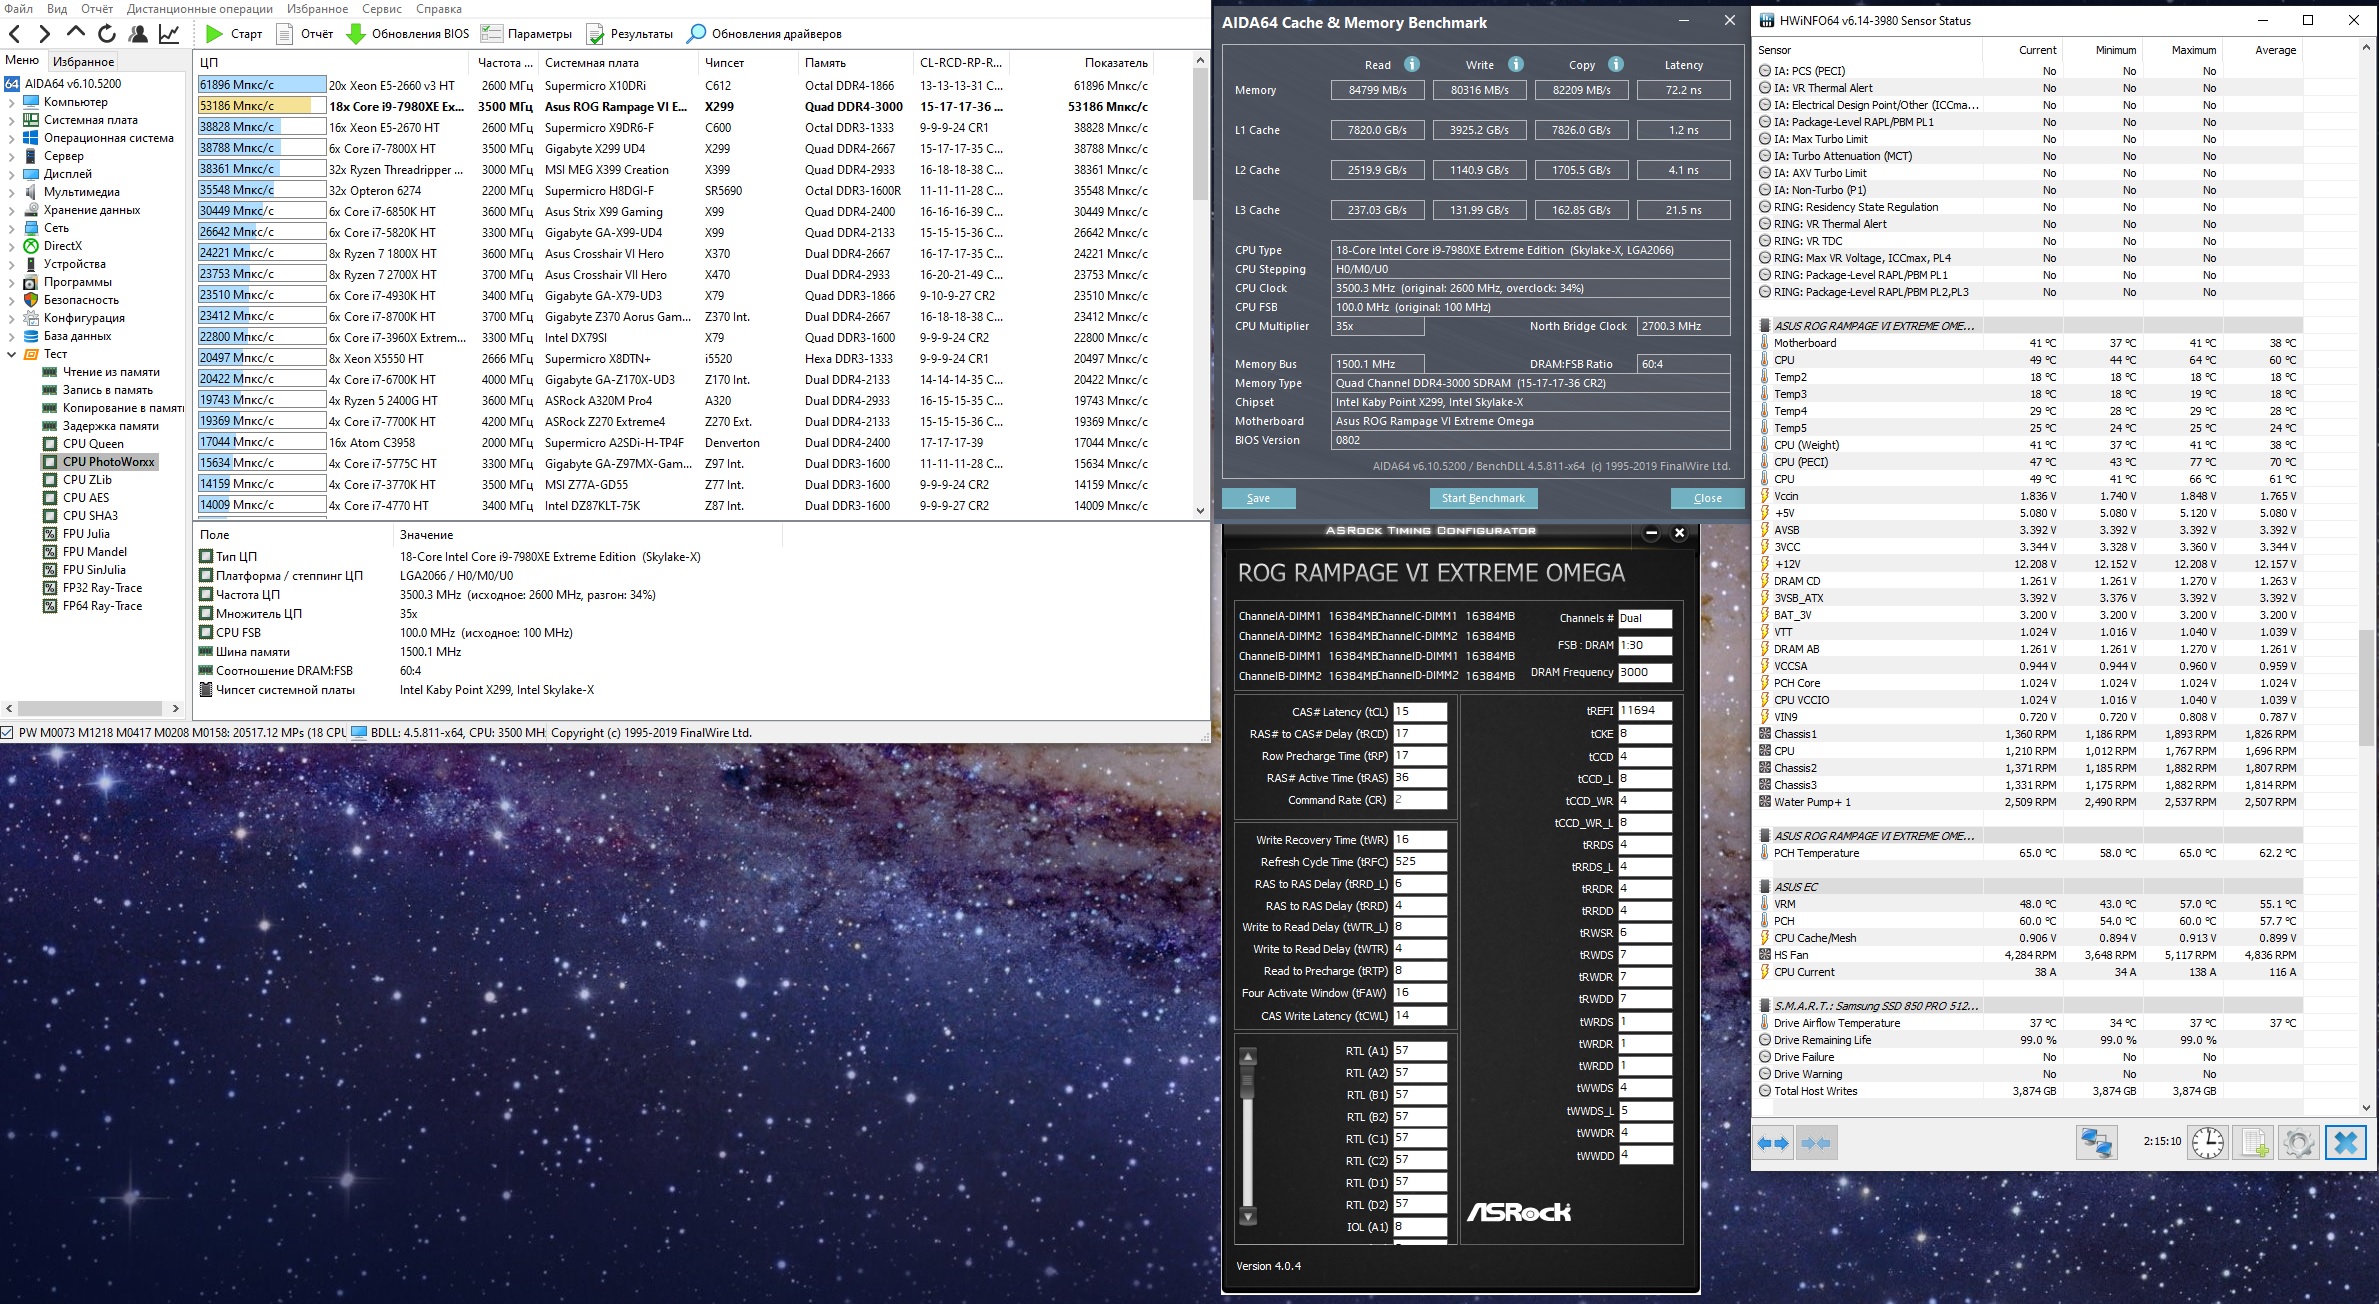Click the green Start benchmark toolbar icon

213,34
